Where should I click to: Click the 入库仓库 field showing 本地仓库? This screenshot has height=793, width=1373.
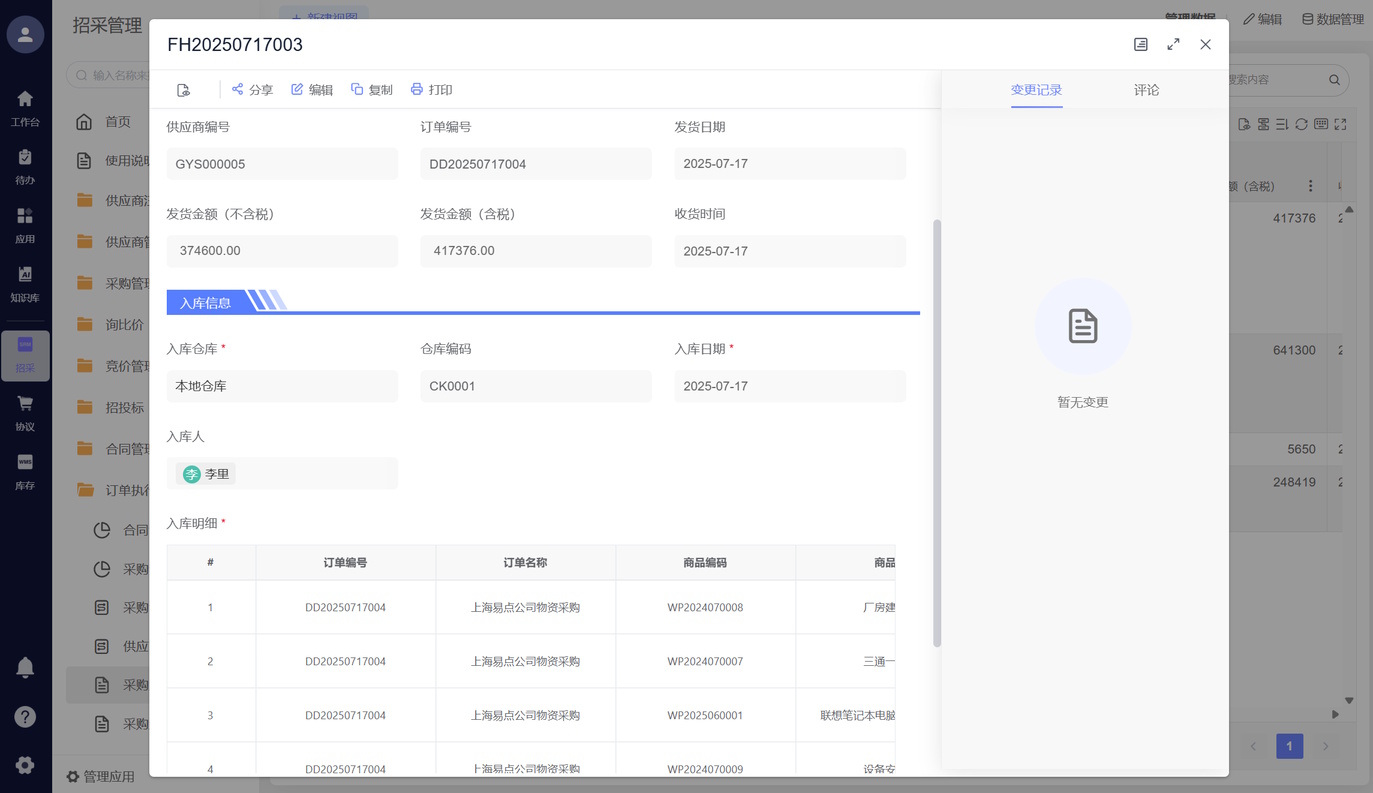tap(282, 386)
